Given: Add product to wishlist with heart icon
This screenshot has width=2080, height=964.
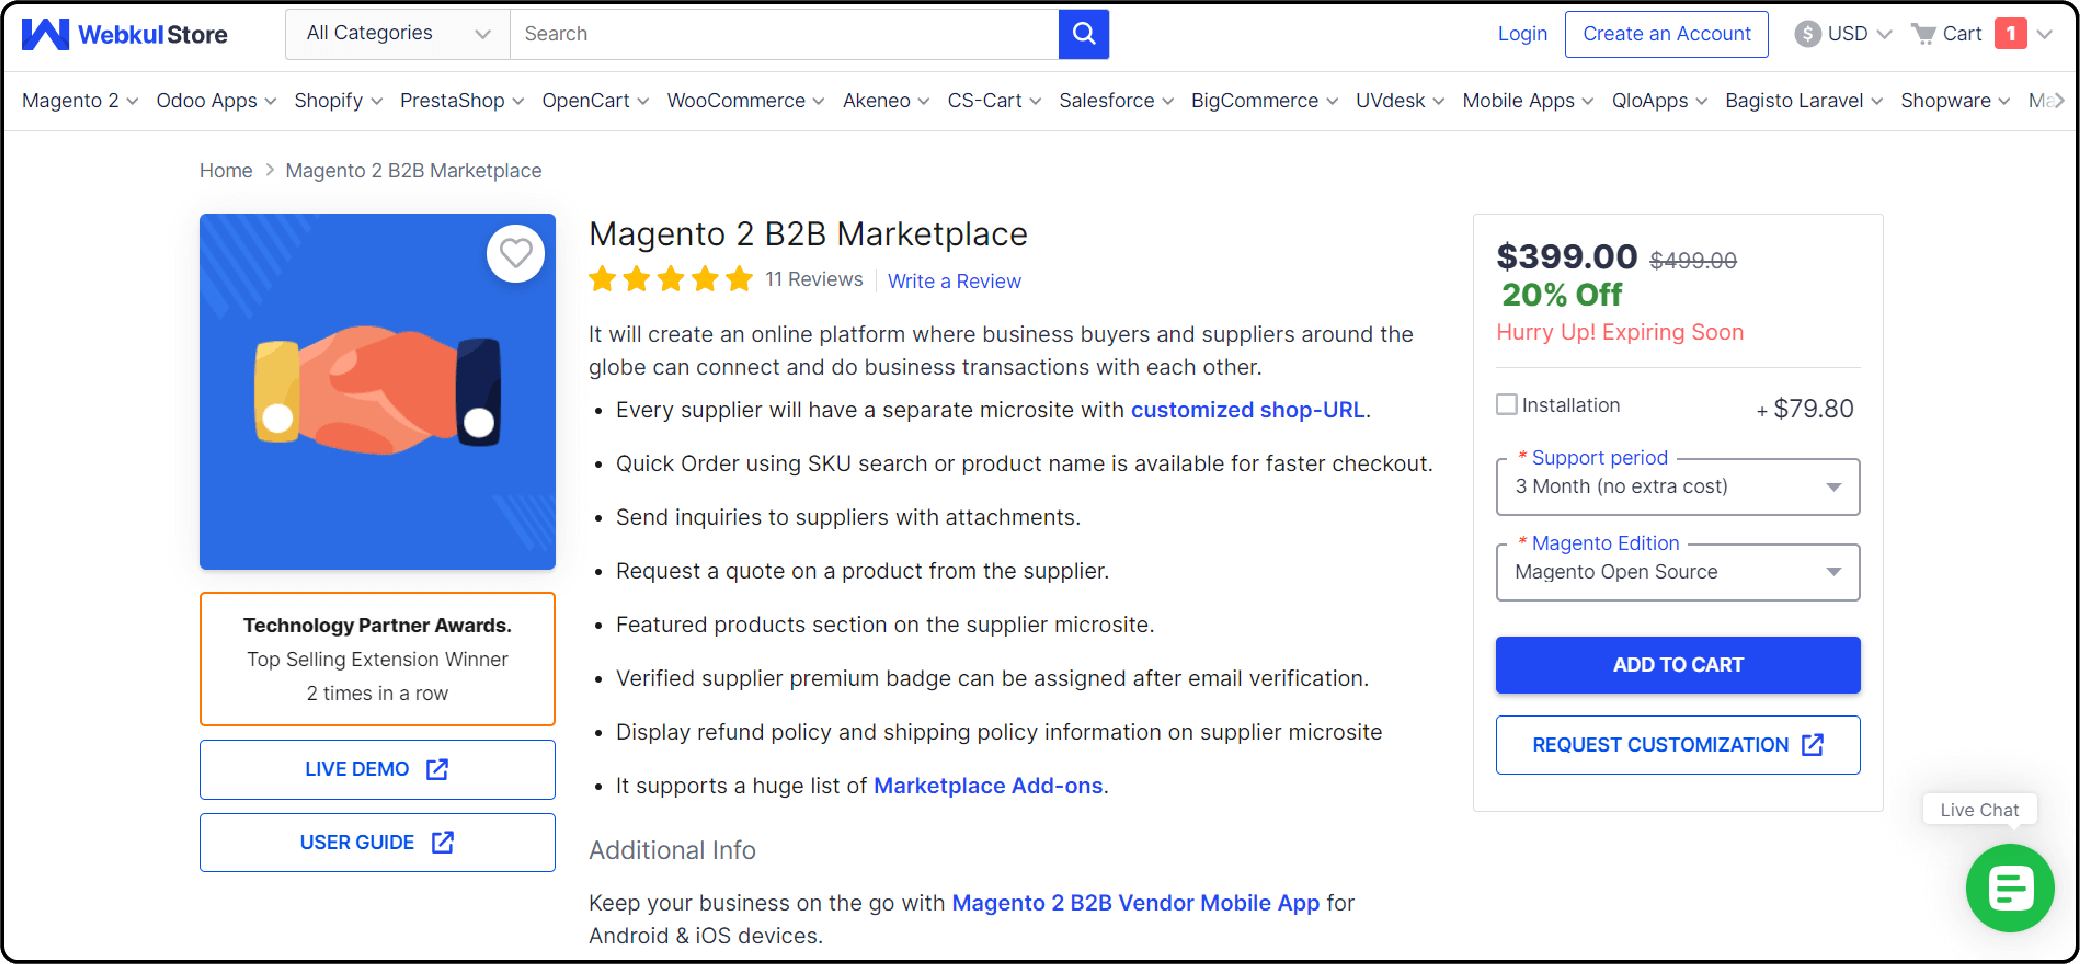Looking at the screenshot, I should pos(516,254).
